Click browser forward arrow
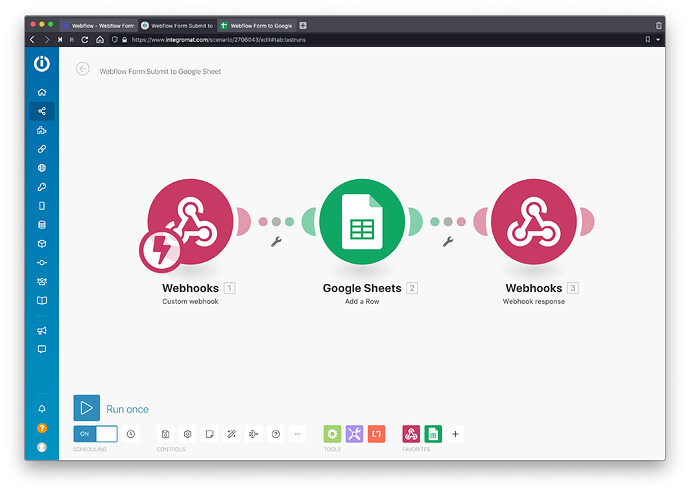690x493 pixels. coord(47,40)
